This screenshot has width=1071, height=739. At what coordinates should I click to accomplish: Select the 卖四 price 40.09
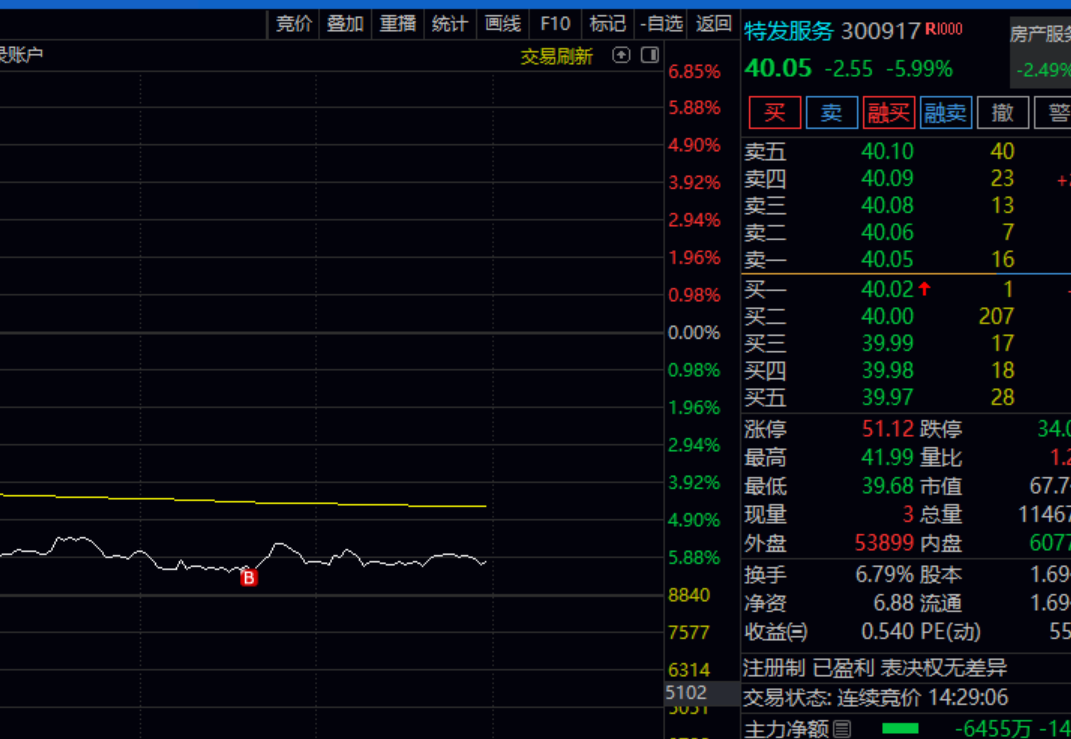pos(887,178)
